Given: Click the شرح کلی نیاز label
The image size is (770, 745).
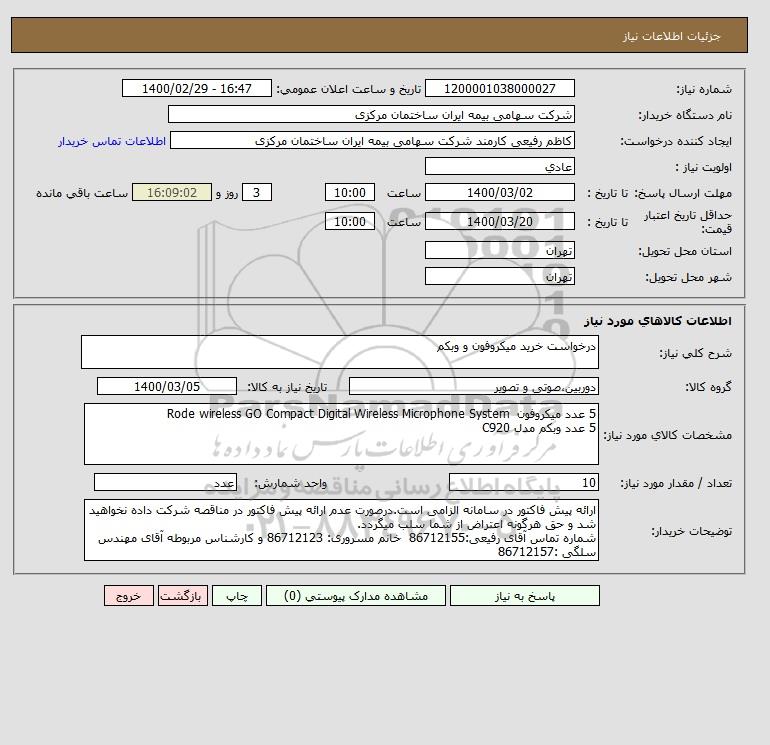Looking at the screenshot, I should (695, 353).
